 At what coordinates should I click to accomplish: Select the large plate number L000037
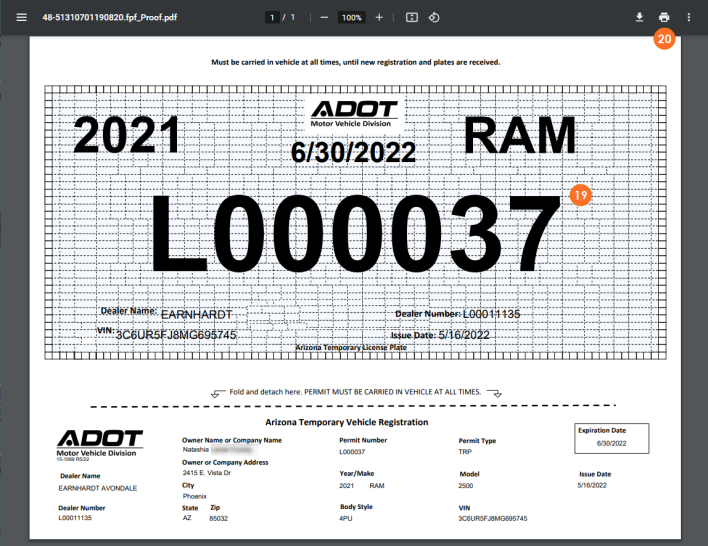(x=355, y=234)
